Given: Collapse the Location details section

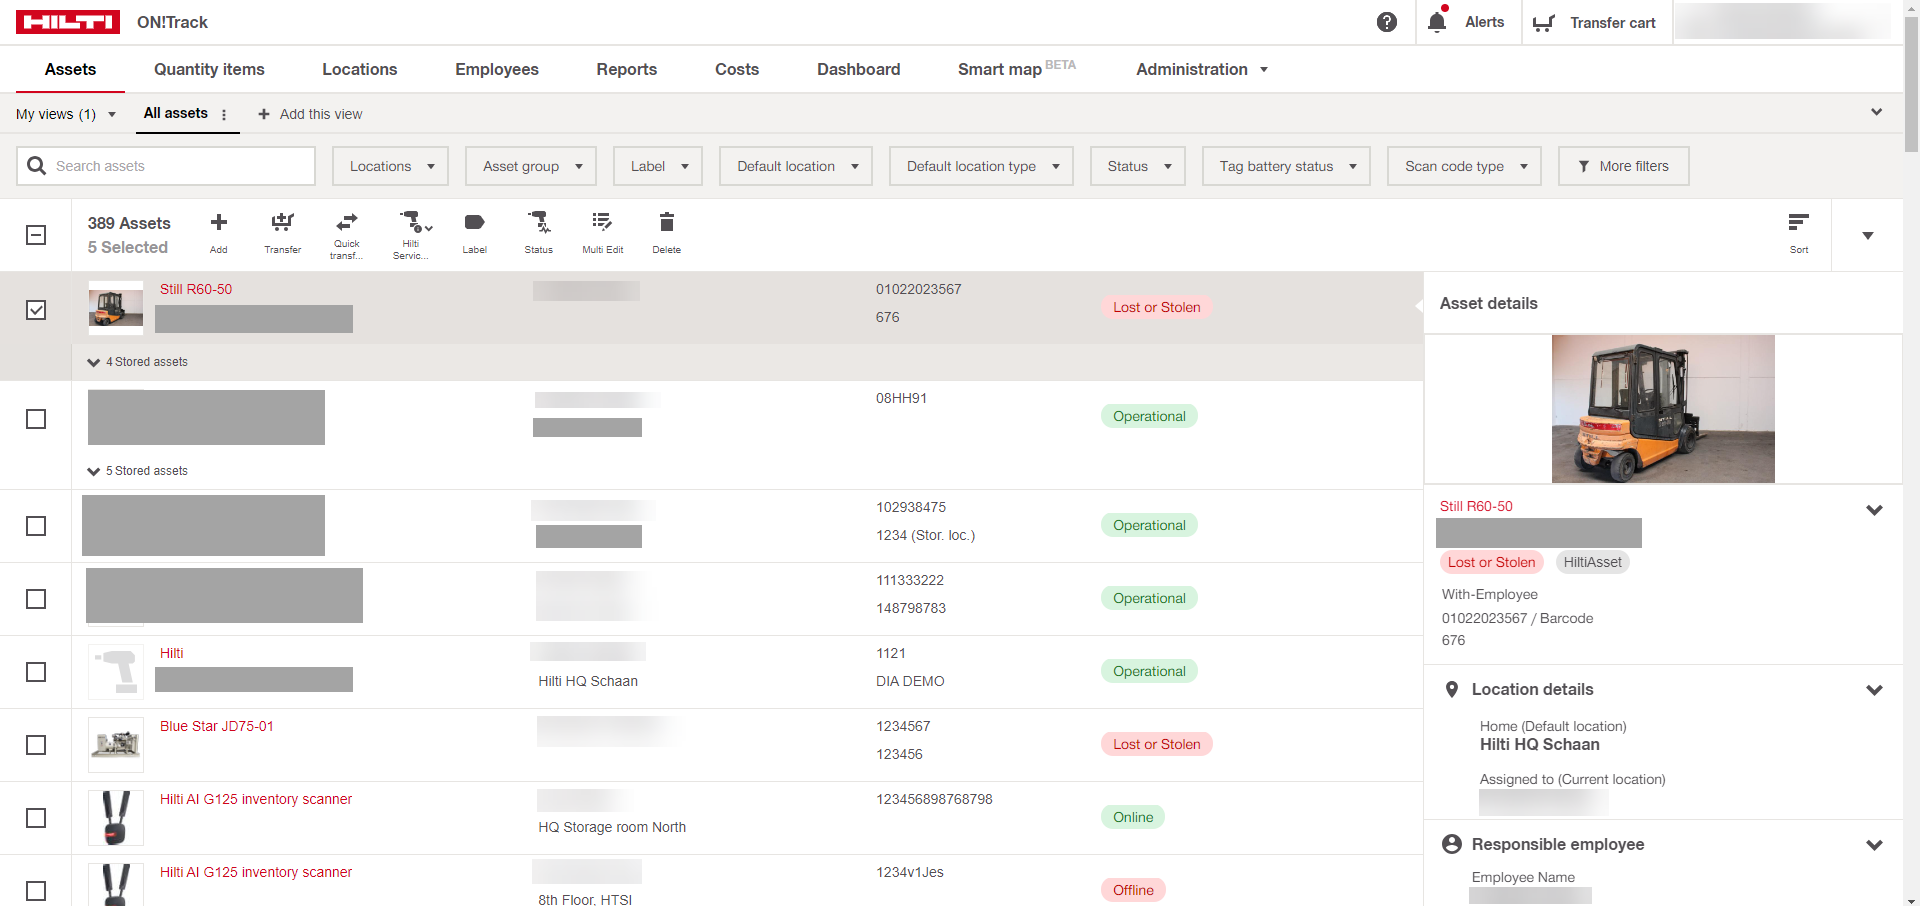Looking at the screenshot, I should (1874, 690).
